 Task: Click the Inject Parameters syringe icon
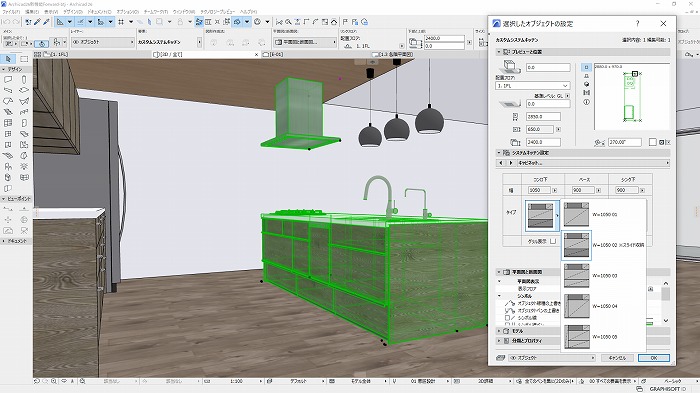(x=46, y=22)
